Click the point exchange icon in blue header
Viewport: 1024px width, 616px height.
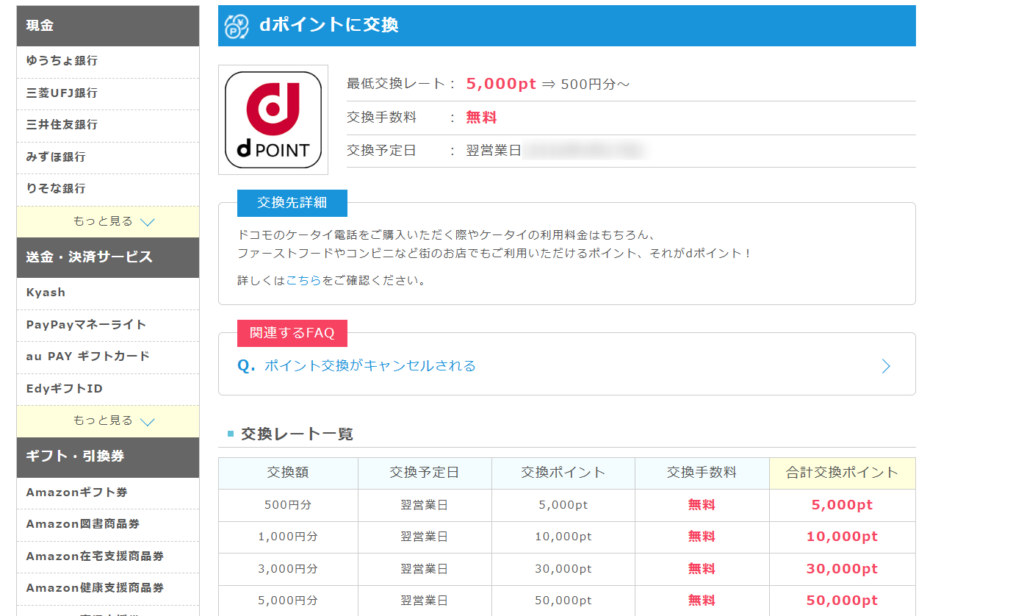[x=236, y=26]
